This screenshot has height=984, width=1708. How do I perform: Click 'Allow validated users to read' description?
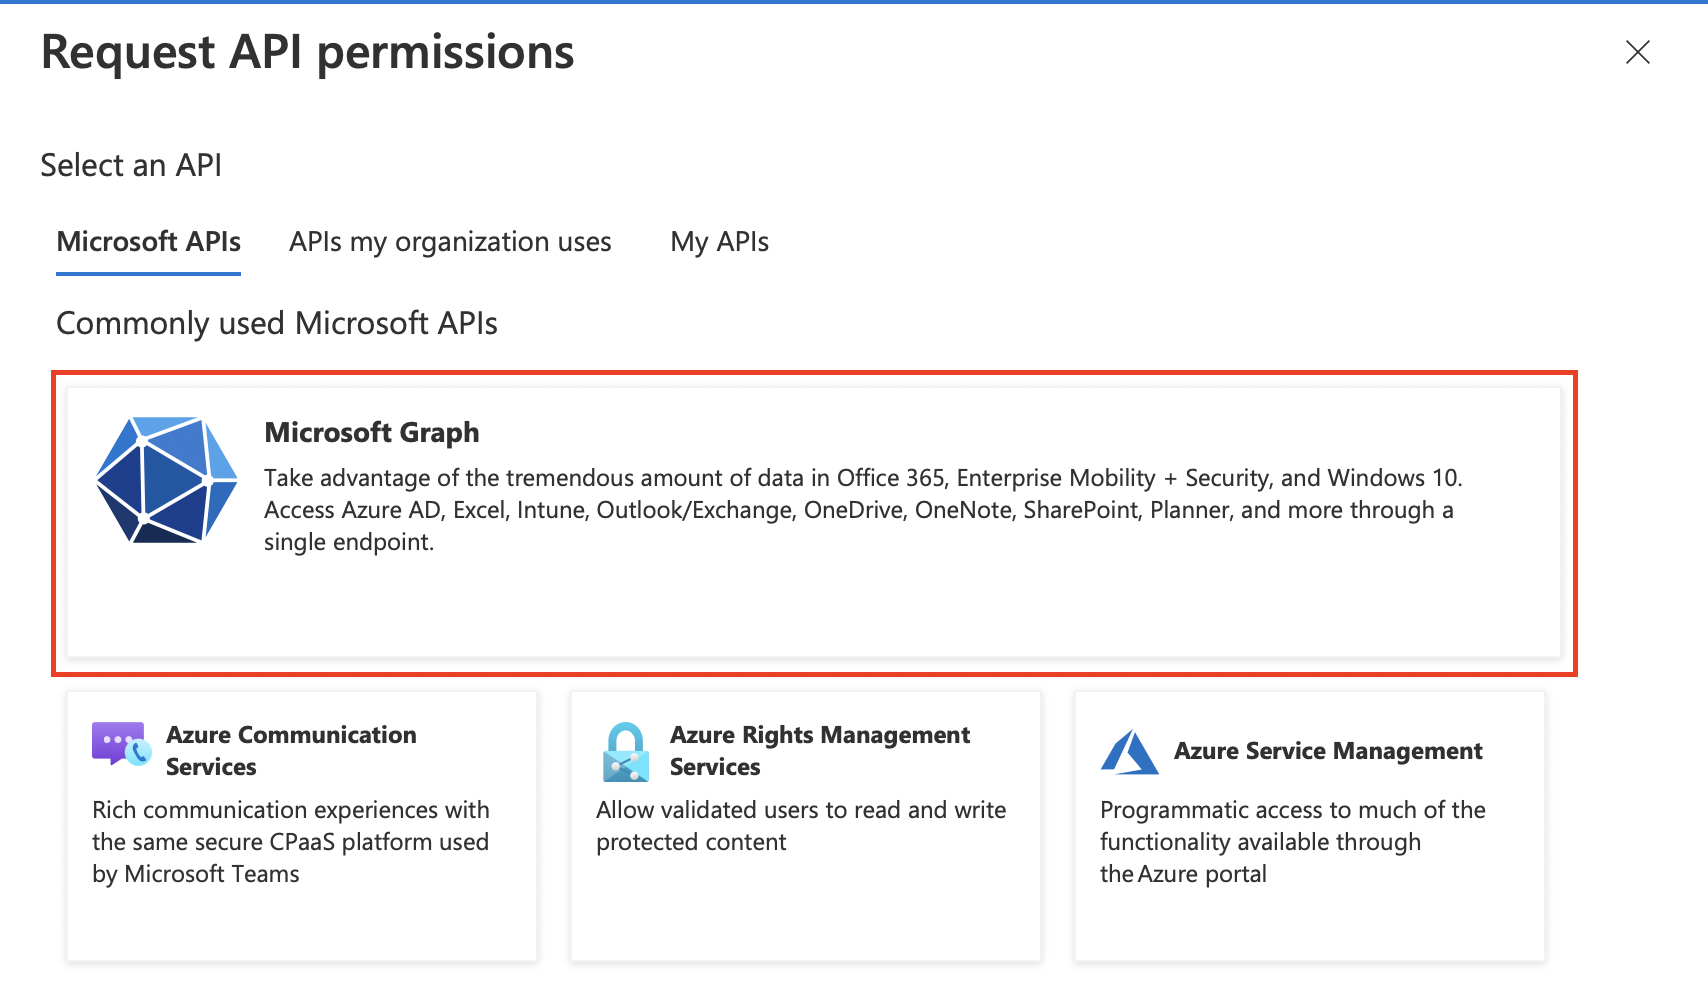pyautogui.click(x=801, y=826)
